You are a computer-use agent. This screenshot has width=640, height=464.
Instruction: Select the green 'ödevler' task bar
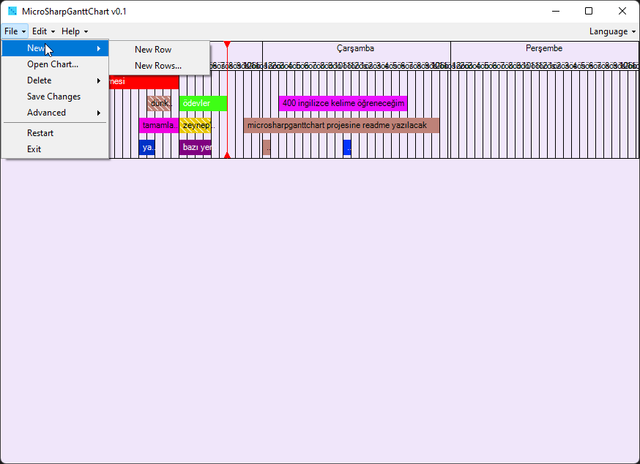203,103
